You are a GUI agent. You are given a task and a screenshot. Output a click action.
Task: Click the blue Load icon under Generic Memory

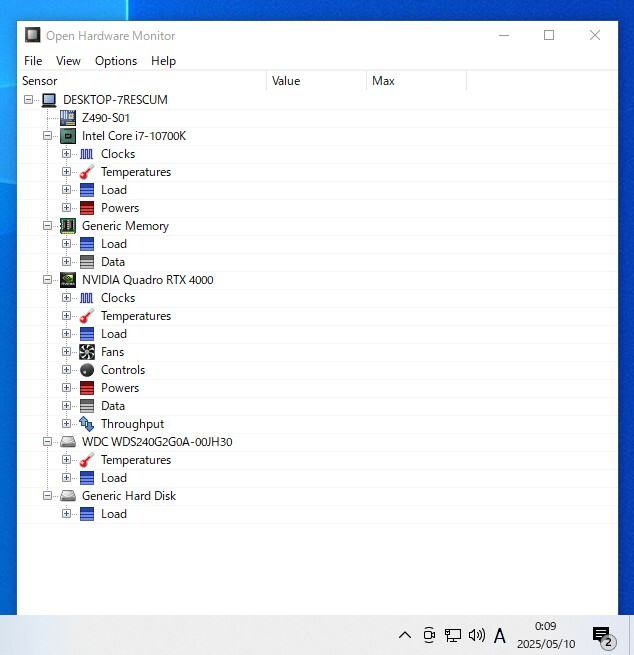pyautogui.click(x=87, y=244)
